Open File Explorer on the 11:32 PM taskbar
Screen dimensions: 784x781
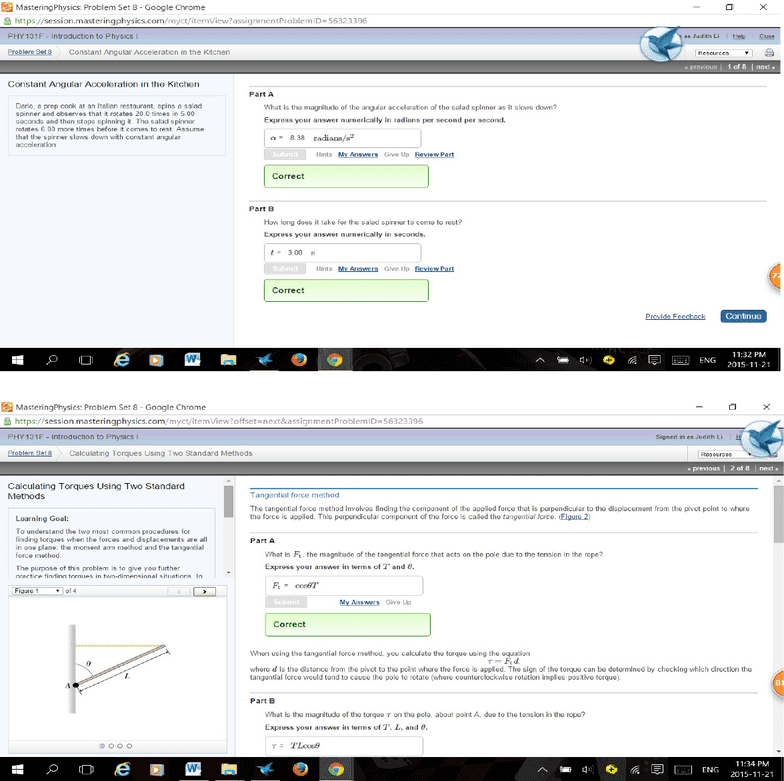click(228, 360)
